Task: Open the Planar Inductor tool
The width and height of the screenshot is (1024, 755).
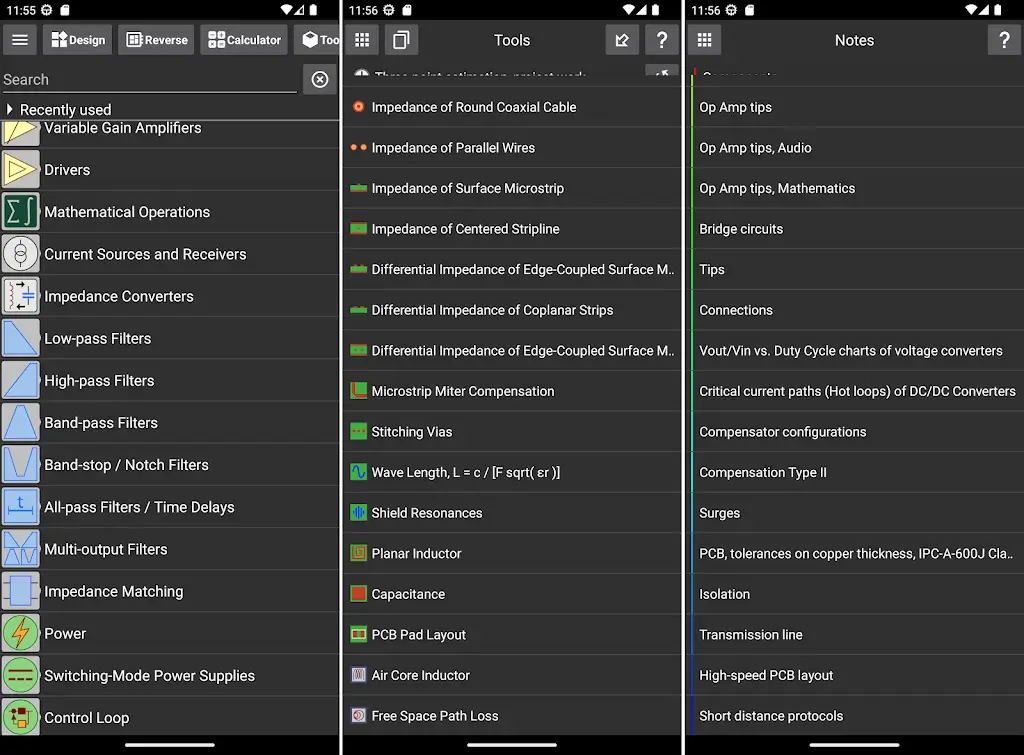Action: 416,553
